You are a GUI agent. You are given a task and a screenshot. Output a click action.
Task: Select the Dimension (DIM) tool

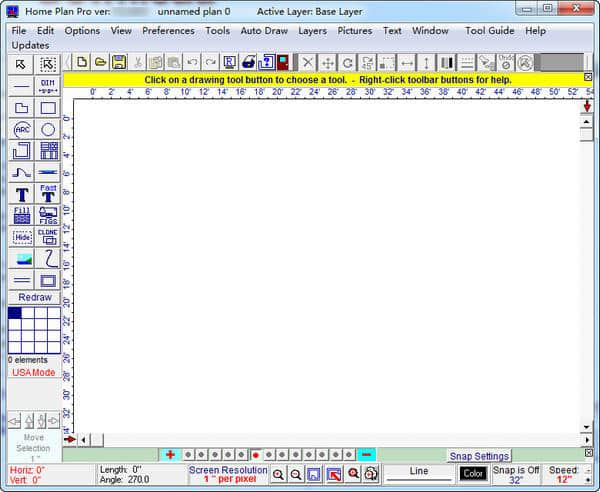coord(47,86)
